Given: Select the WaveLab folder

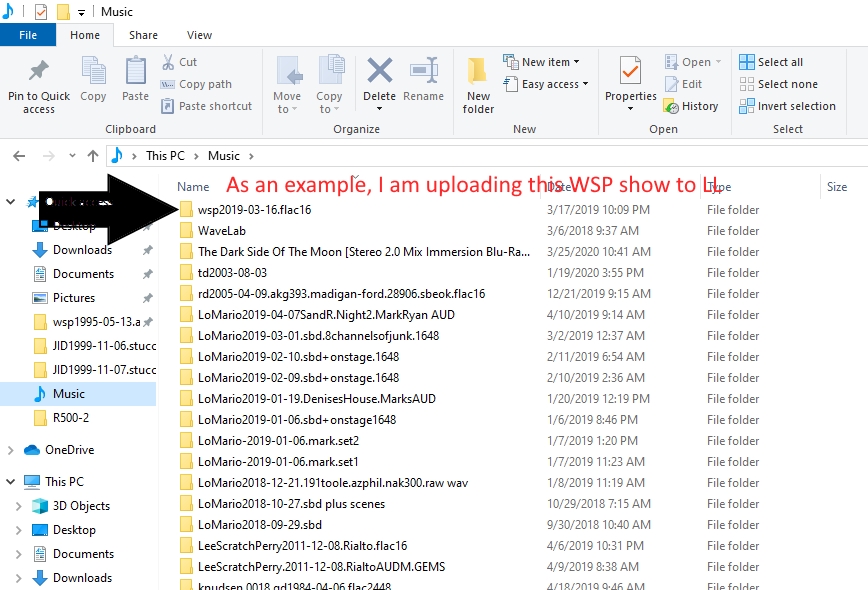Looking at the screenshot, I should coord(221,231).
